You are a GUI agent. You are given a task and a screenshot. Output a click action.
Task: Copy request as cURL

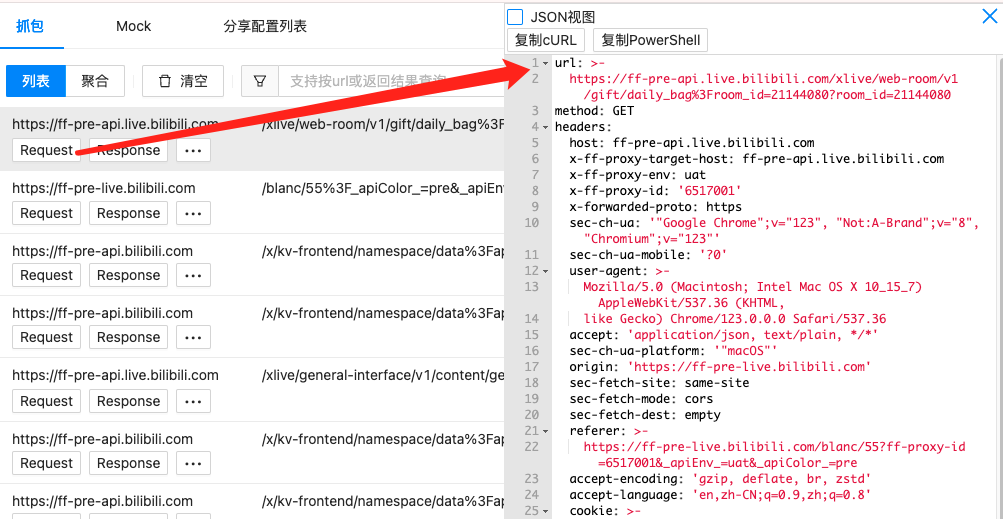point(546,40)
